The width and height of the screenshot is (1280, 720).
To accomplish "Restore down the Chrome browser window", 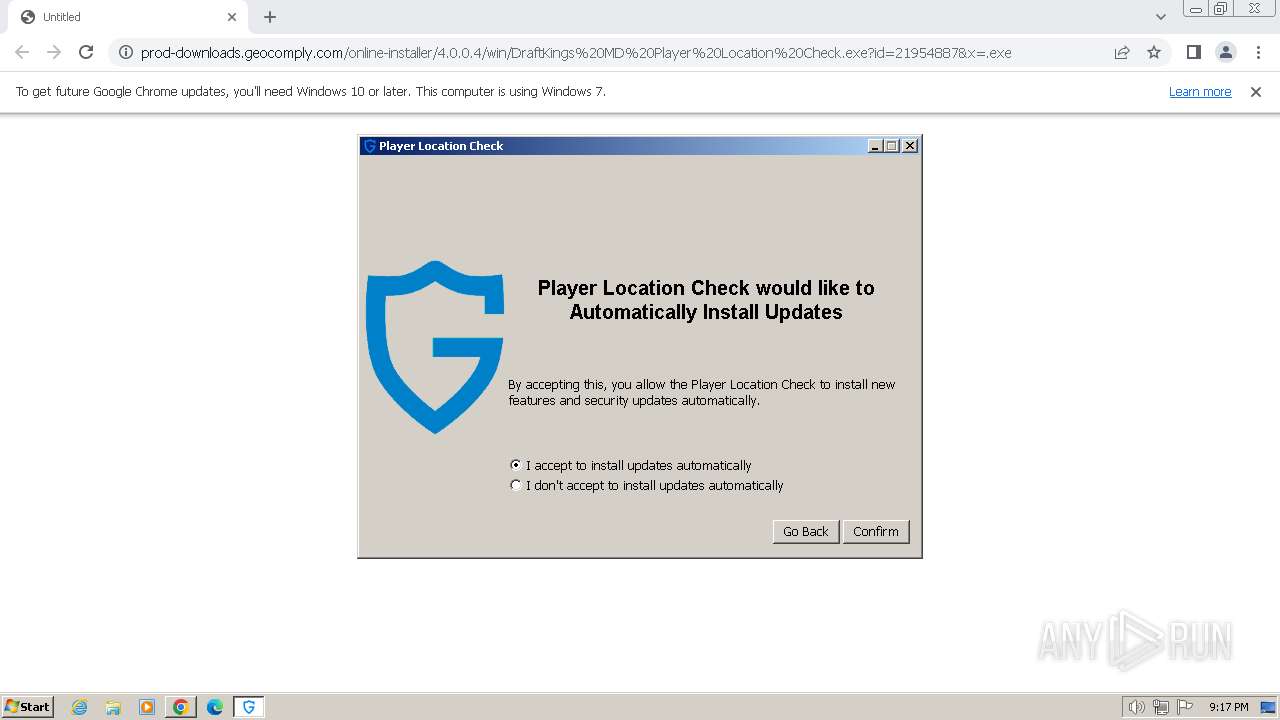I will (1220, 8).
